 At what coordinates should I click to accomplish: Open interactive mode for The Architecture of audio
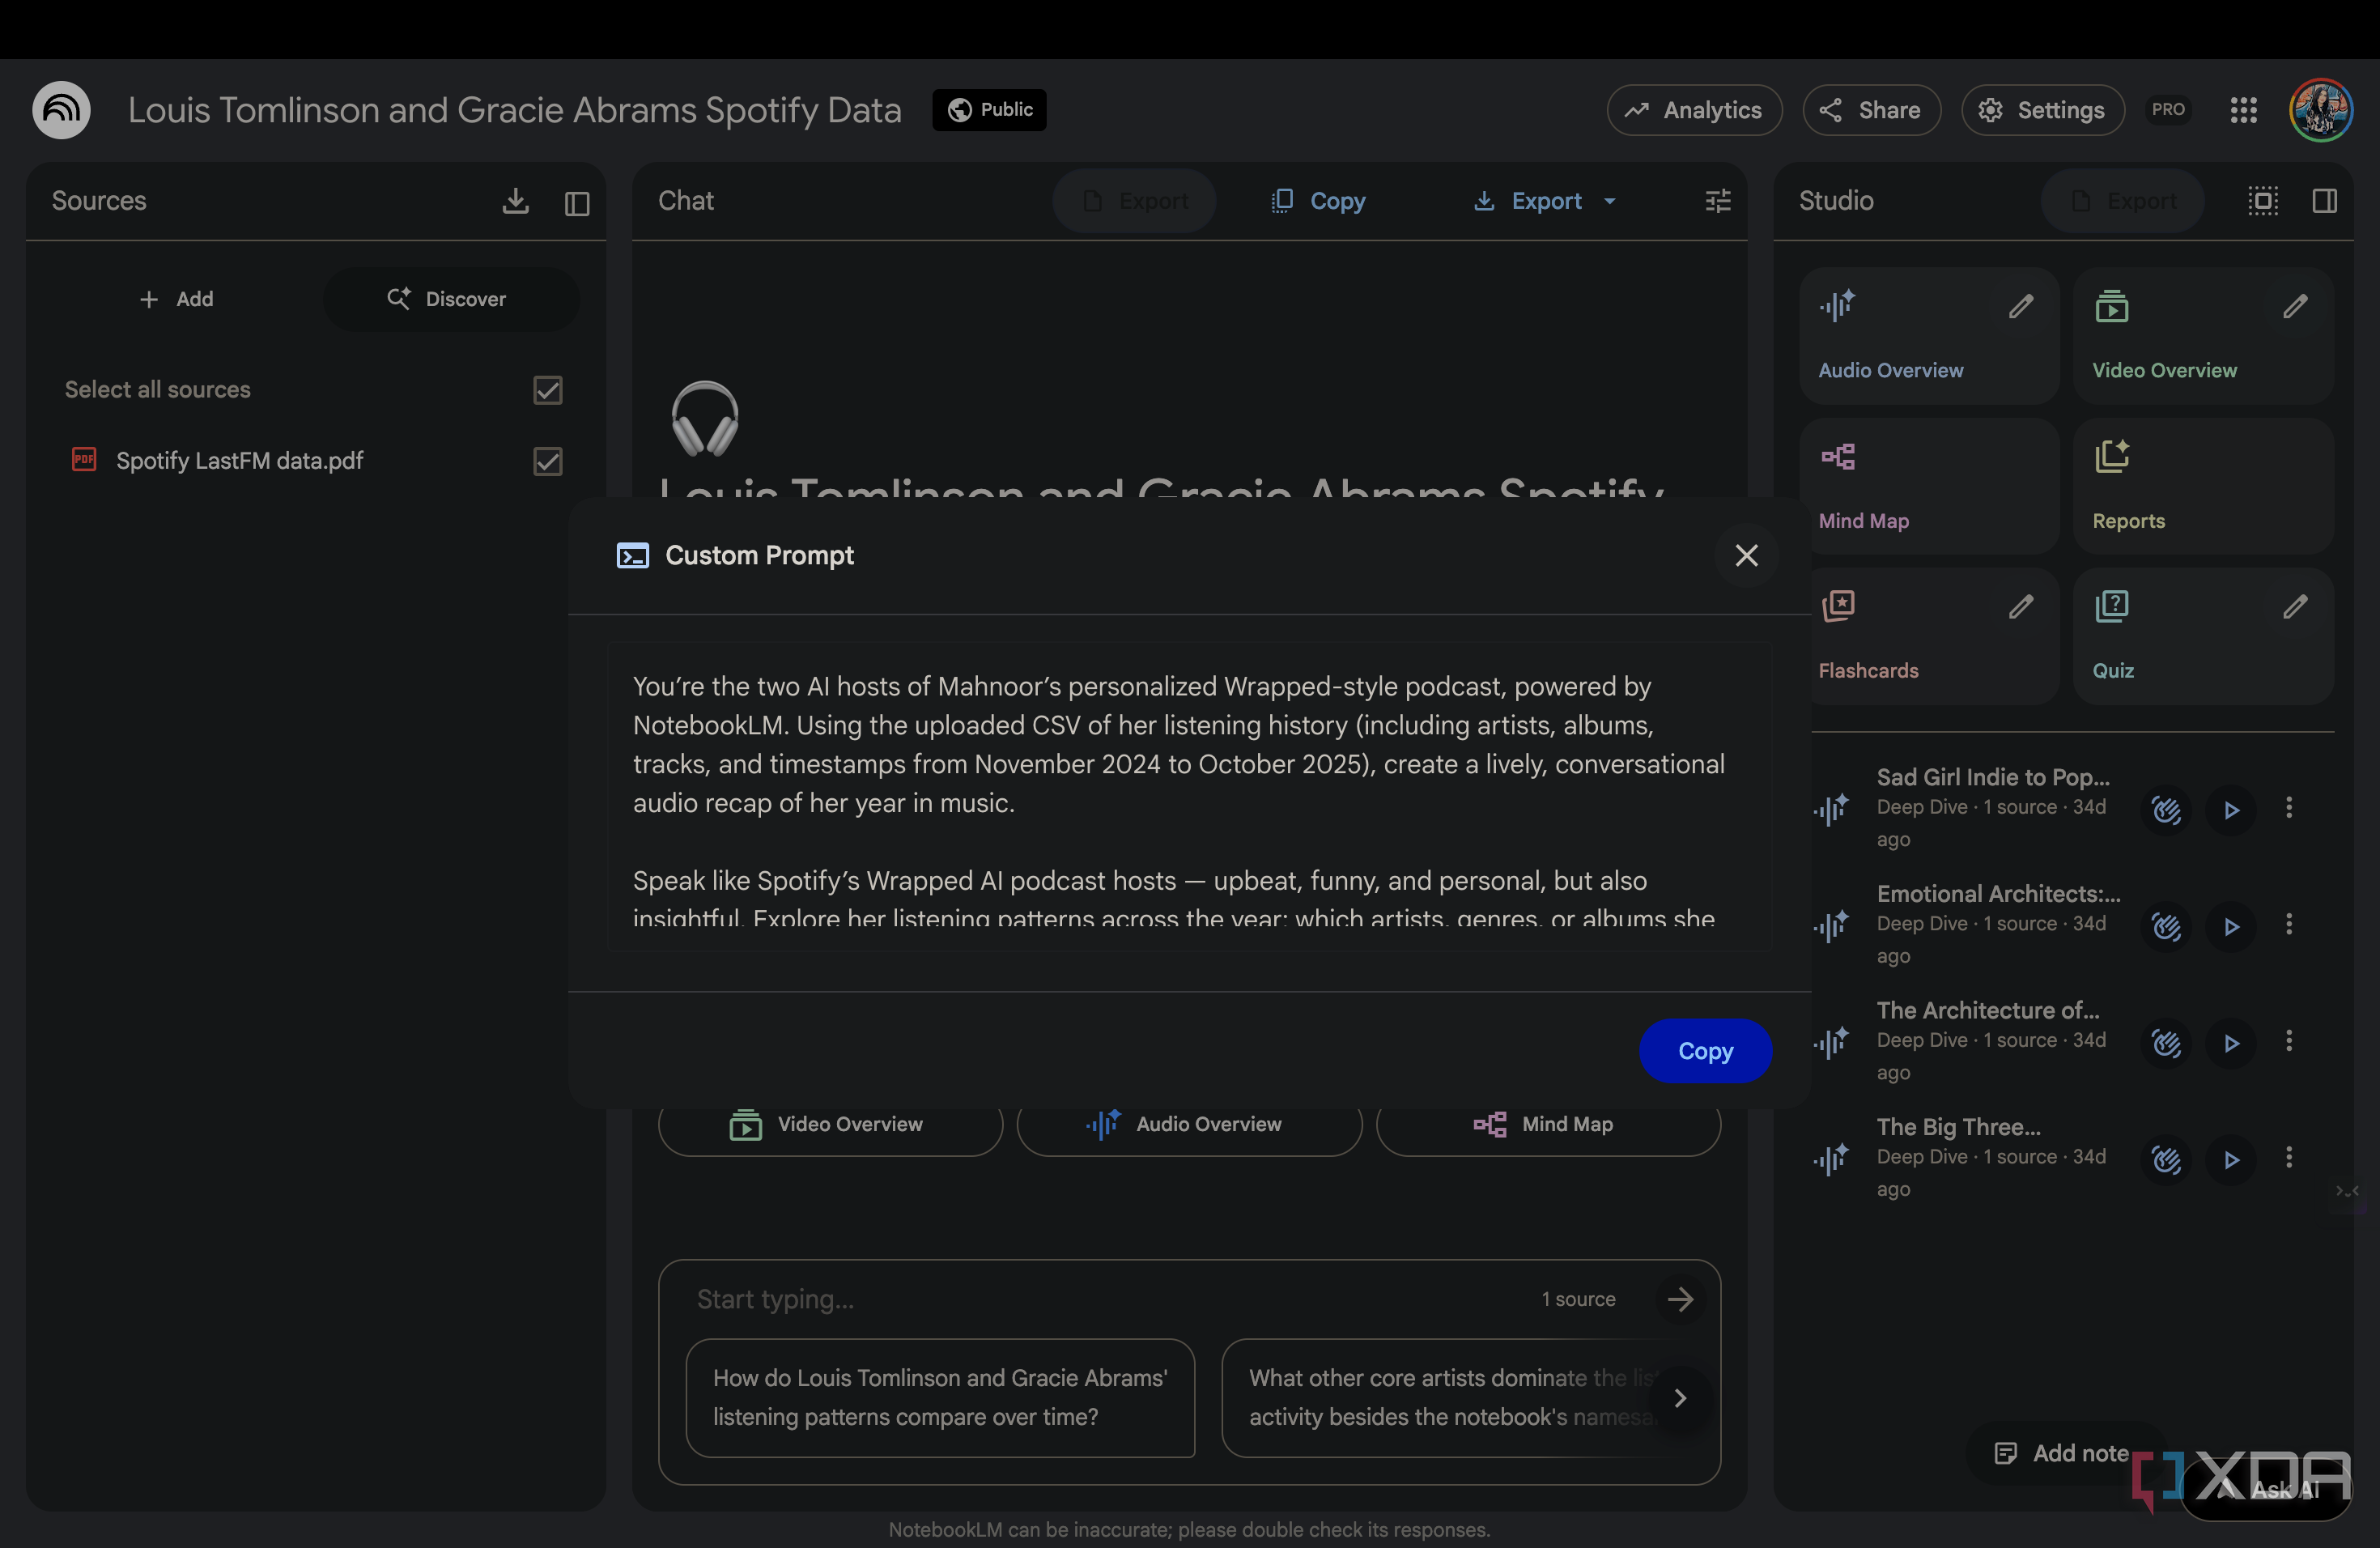click(2166, 1044)
